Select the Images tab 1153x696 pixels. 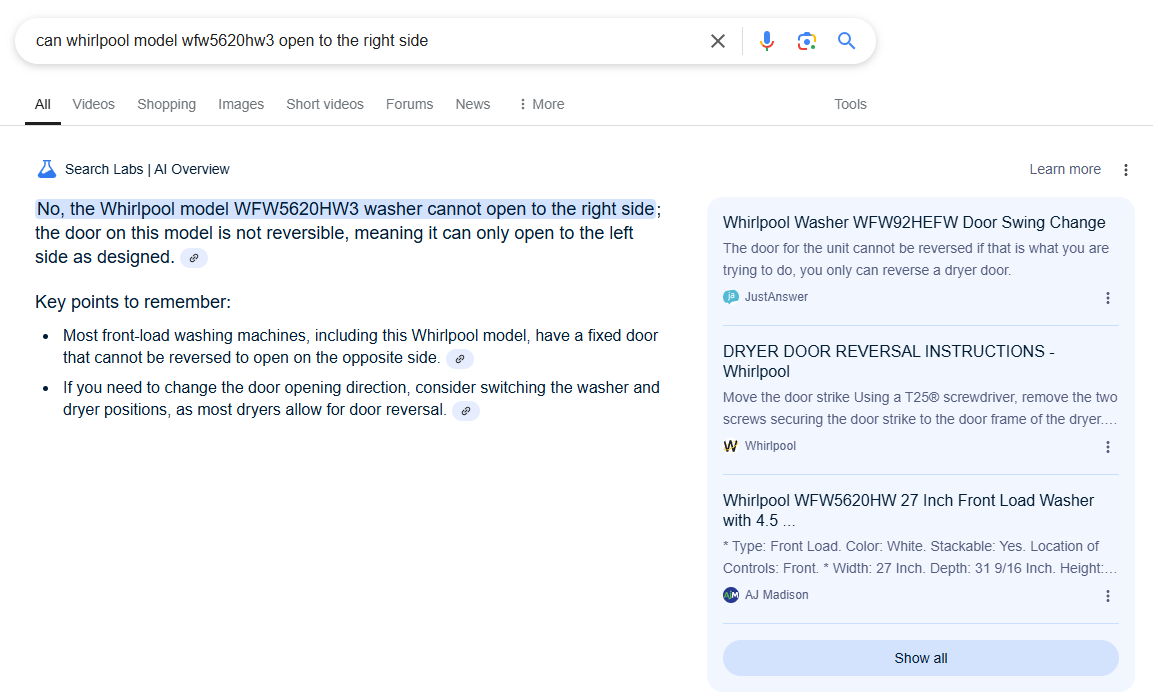[241, 104]
